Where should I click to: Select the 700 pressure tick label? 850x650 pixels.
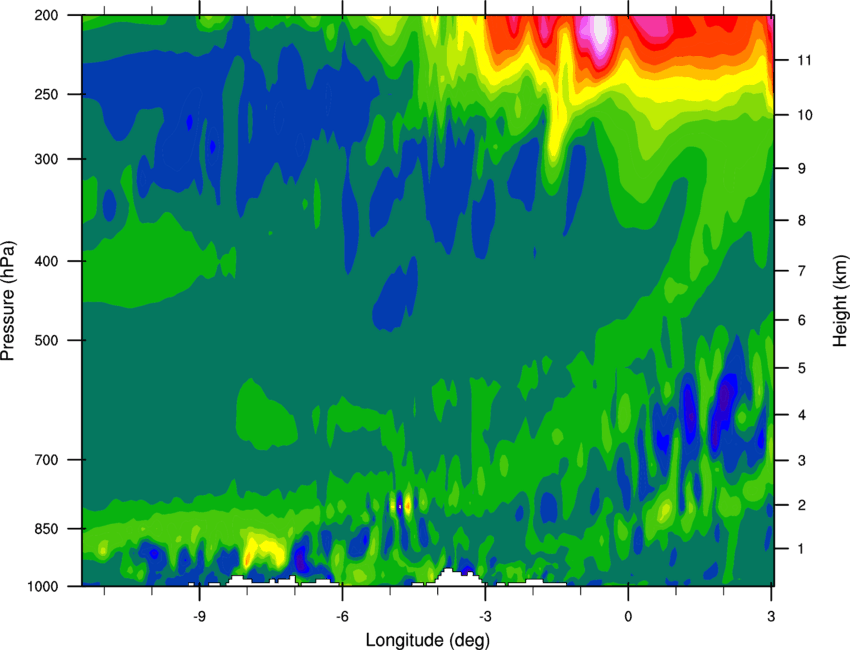[x=46, y=460]
